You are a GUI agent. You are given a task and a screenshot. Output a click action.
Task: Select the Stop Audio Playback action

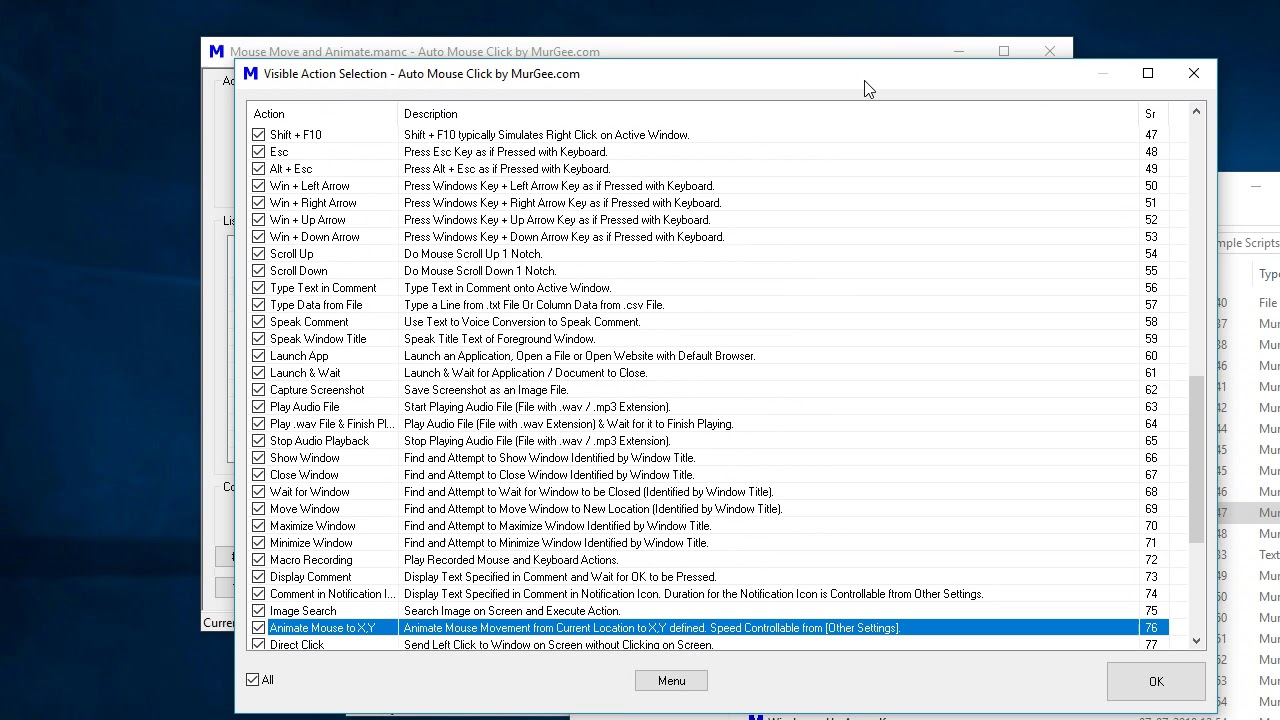(708, 441)
